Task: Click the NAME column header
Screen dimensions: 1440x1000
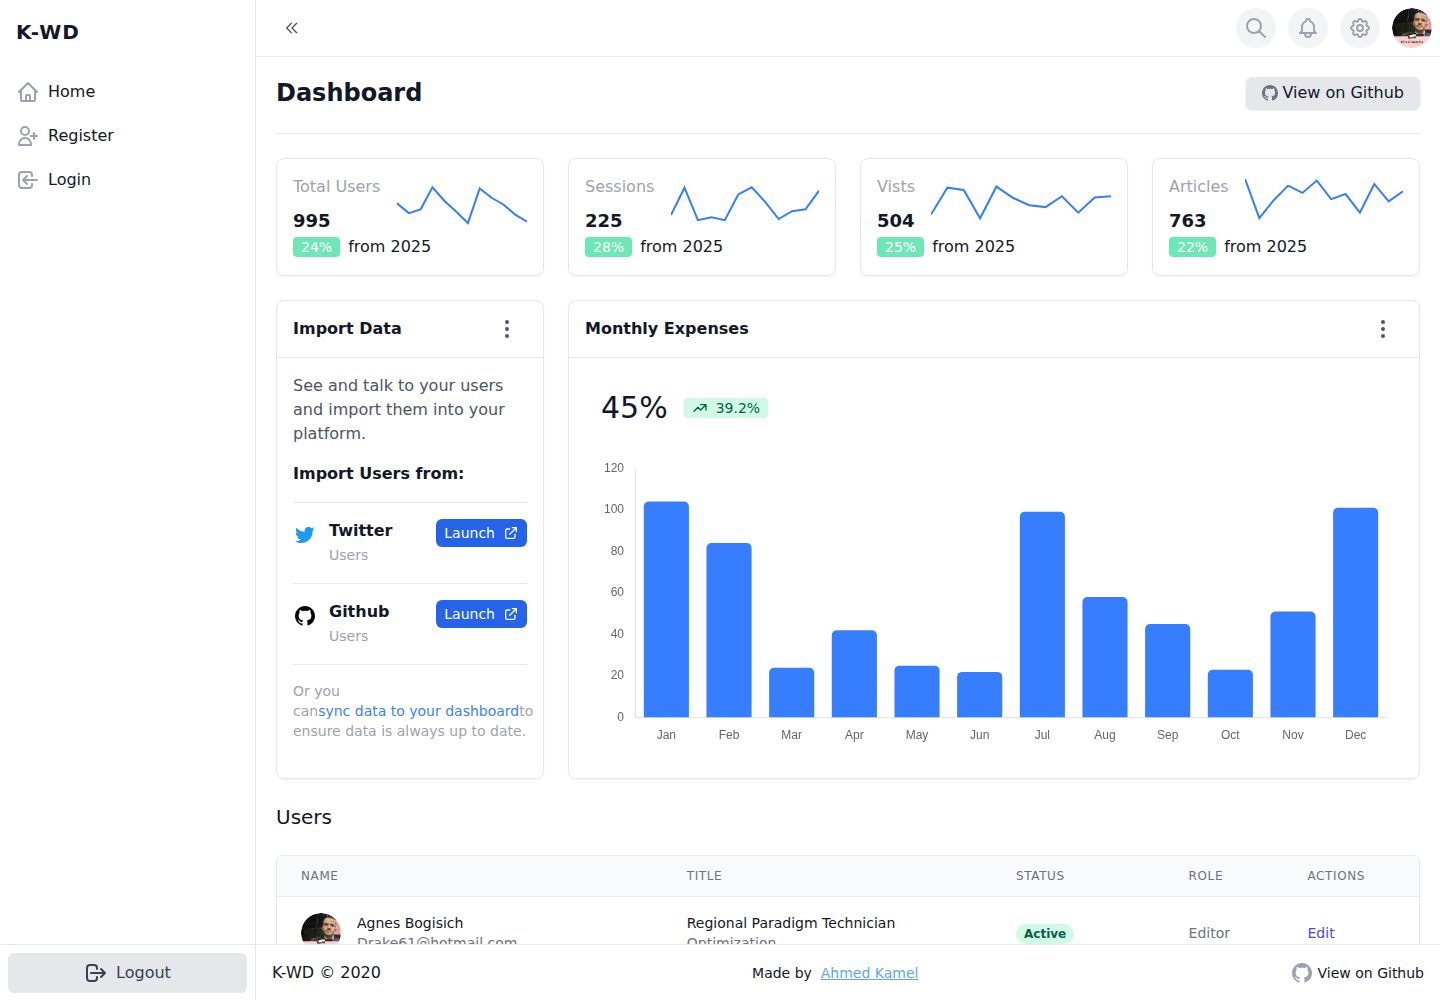Action: coord(319,876)
